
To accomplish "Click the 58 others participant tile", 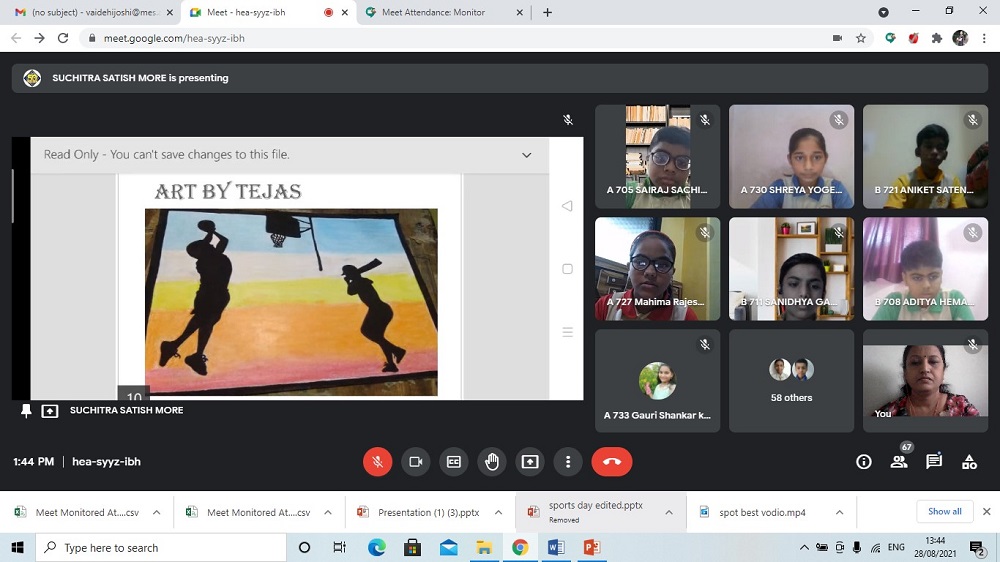I will tap(791, 381).
